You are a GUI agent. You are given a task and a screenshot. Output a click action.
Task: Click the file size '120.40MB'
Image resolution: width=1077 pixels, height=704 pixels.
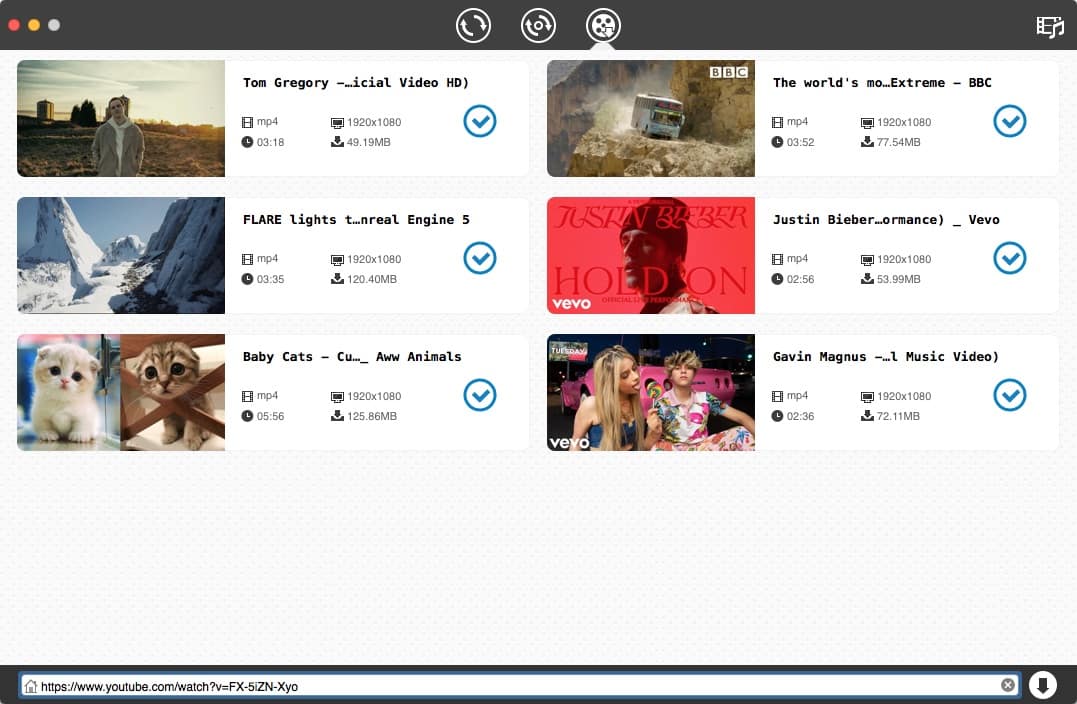[372, 279]
